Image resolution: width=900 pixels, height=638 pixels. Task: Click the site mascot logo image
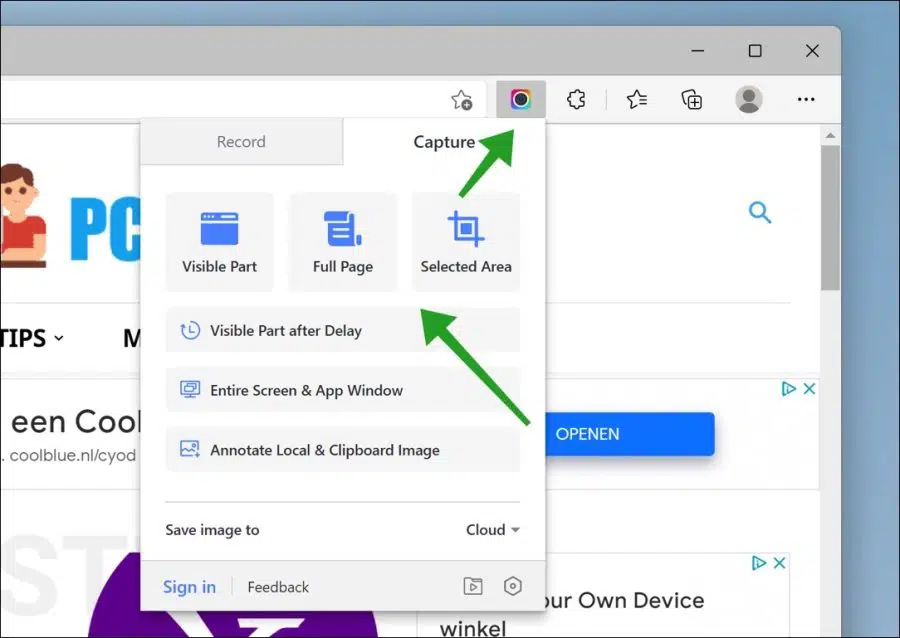[22, 216]
